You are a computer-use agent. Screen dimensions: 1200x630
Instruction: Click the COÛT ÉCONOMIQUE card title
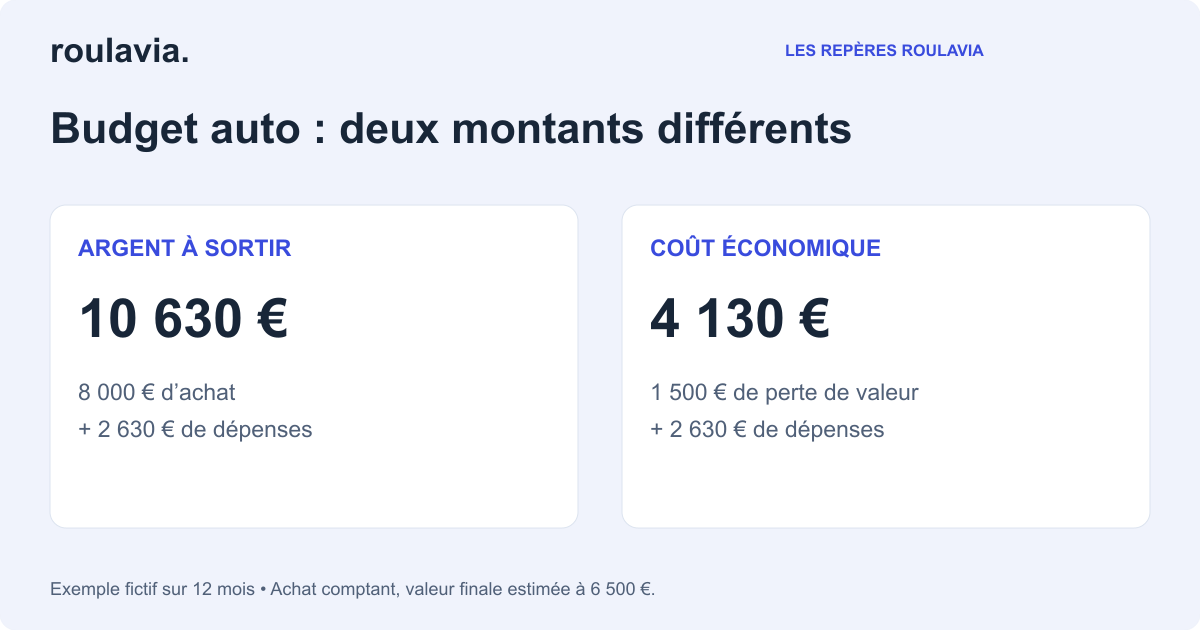tap(765, 248)
